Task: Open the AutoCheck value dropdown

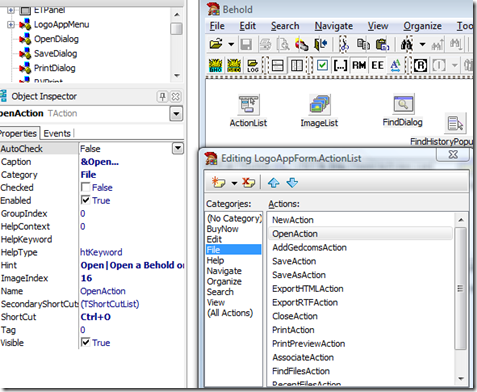Action: point(178,148)
